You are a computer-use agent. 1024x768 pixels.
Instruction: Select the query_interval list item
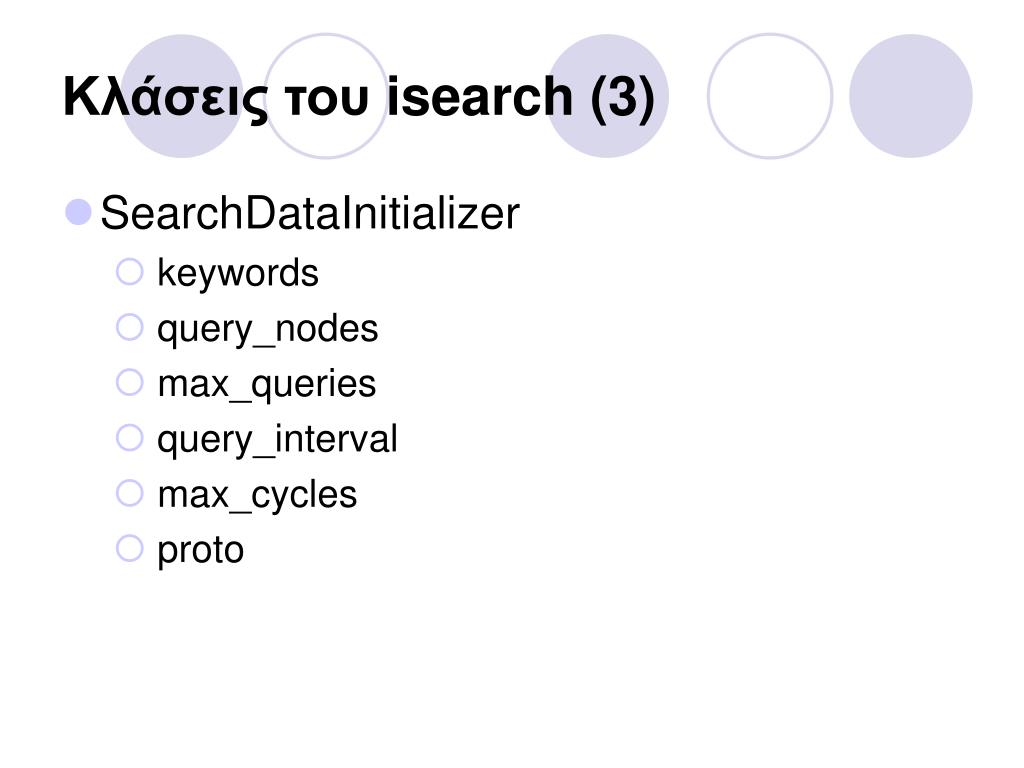coord(277,440)
